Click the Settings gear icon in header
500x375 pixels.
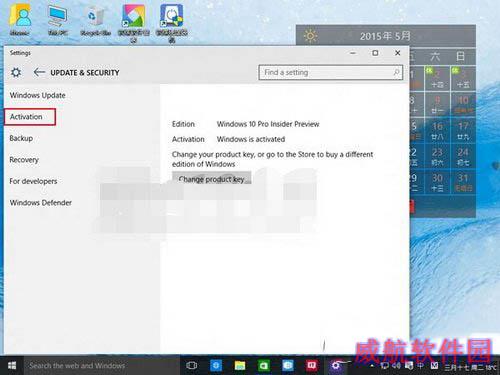[16, 72]
